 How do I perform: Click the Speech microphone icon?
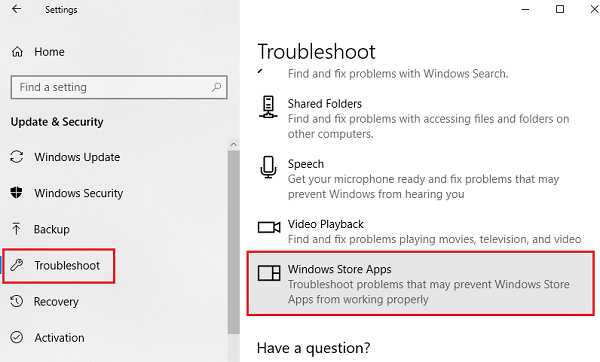[x=268, y=167]
